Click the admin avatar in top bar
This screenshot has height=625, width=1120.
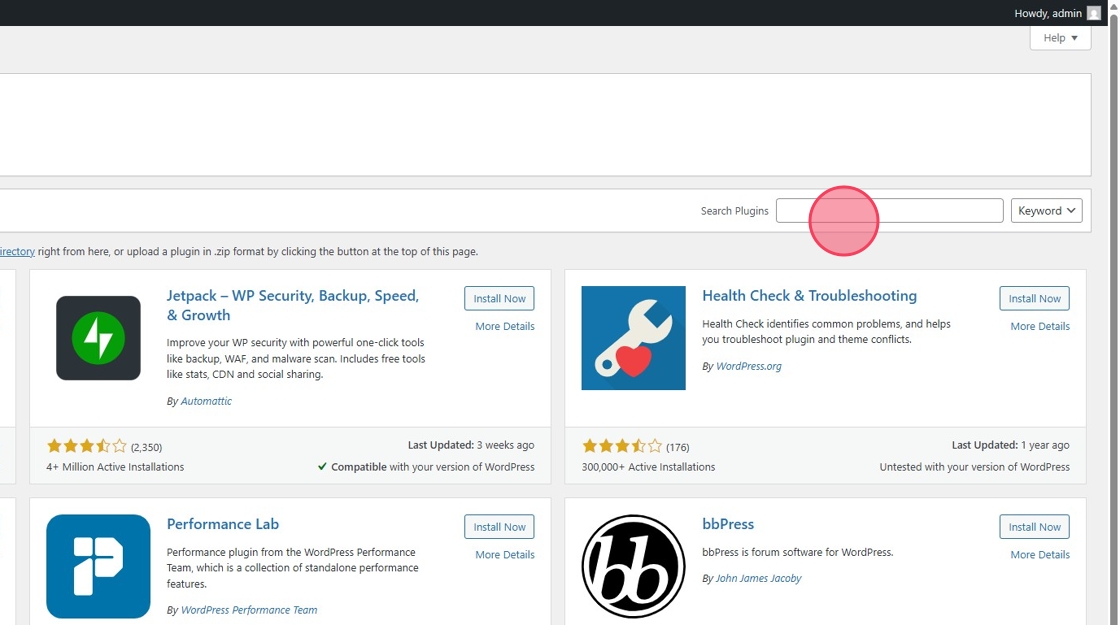click(1094, 13)
